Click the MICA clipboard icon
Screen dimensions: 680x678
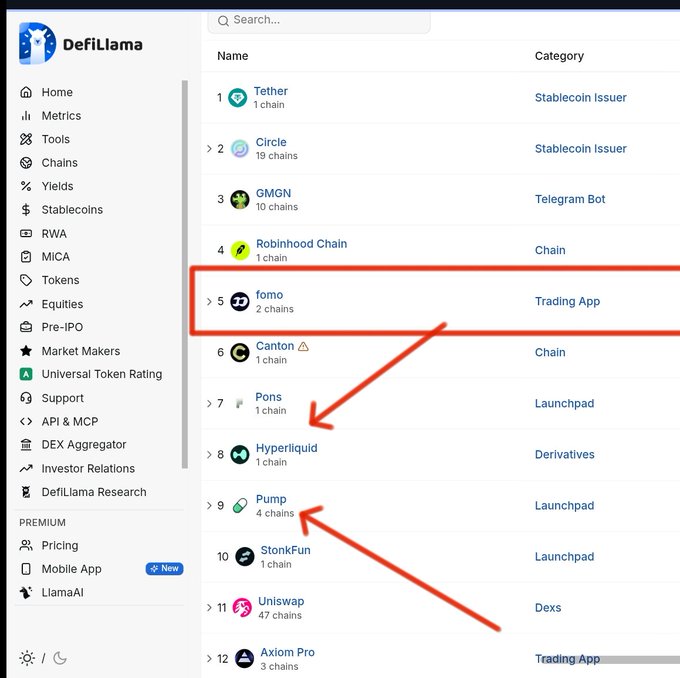pyautogui.click(x=26, y=256)
